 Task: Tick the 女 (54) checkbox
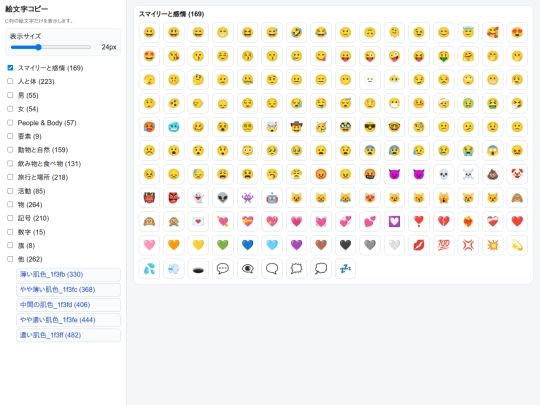pos(10,108)
